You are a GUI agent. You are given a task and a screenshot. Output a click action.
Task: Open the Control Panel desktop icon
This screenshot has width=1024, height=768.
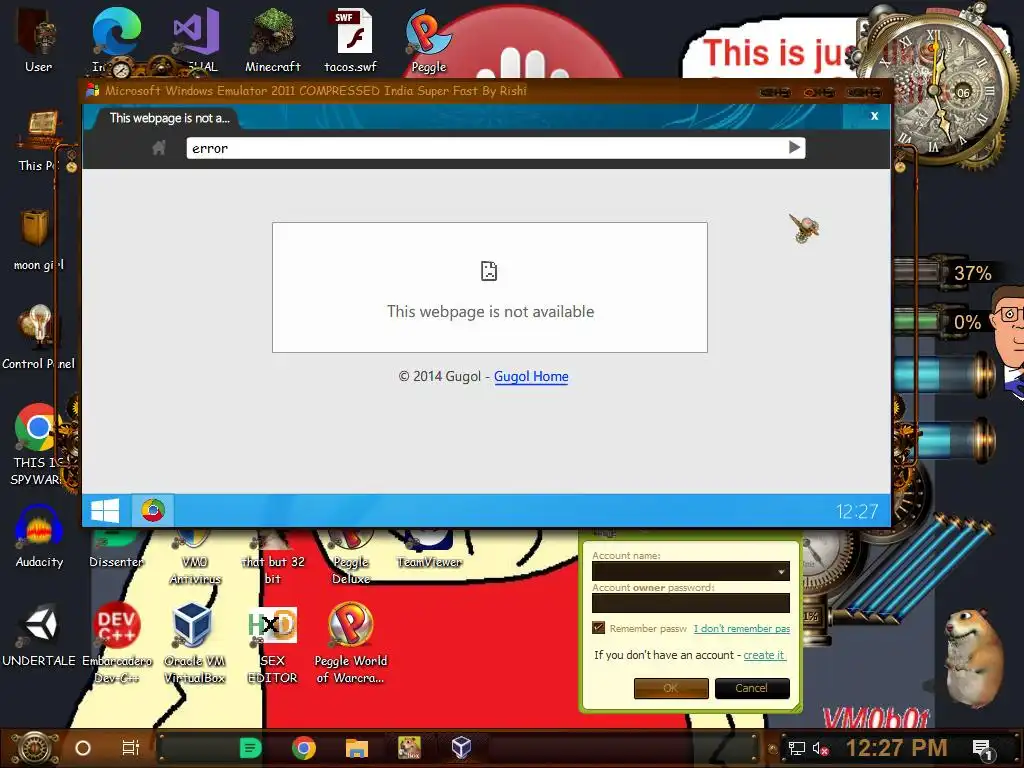tap(38, 336)
